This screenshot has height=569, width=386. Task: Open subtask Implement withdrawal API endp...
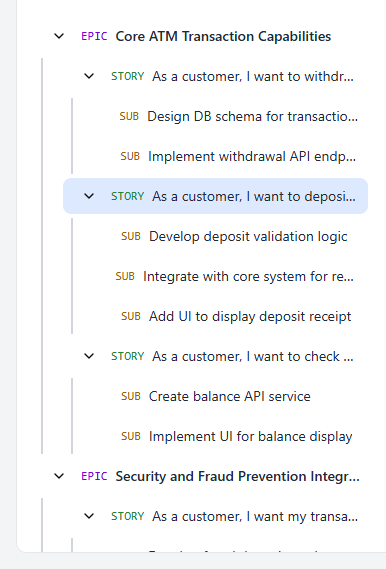(252, 156)
